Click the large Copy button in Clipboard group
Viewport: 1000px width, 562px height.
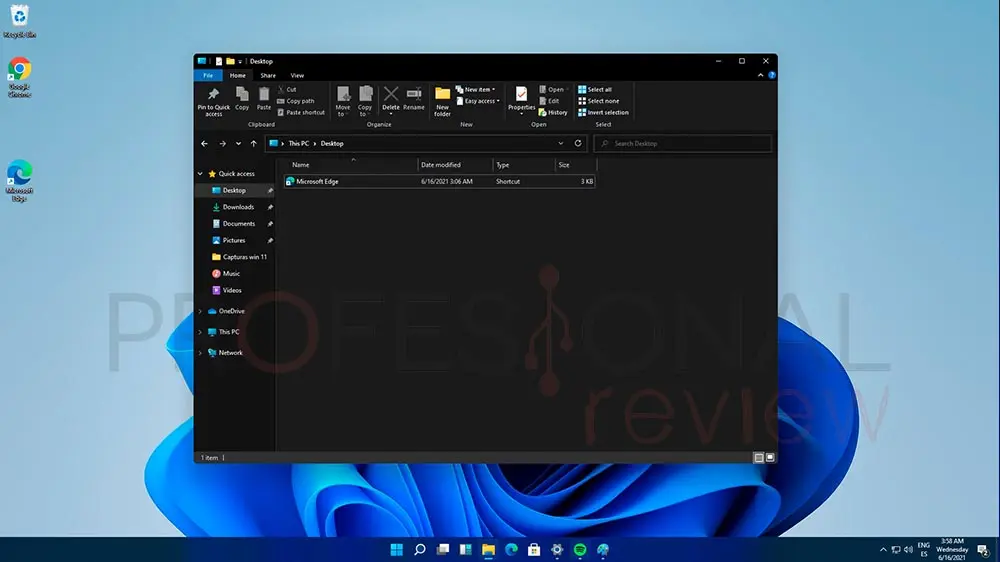tap(242, 99)
